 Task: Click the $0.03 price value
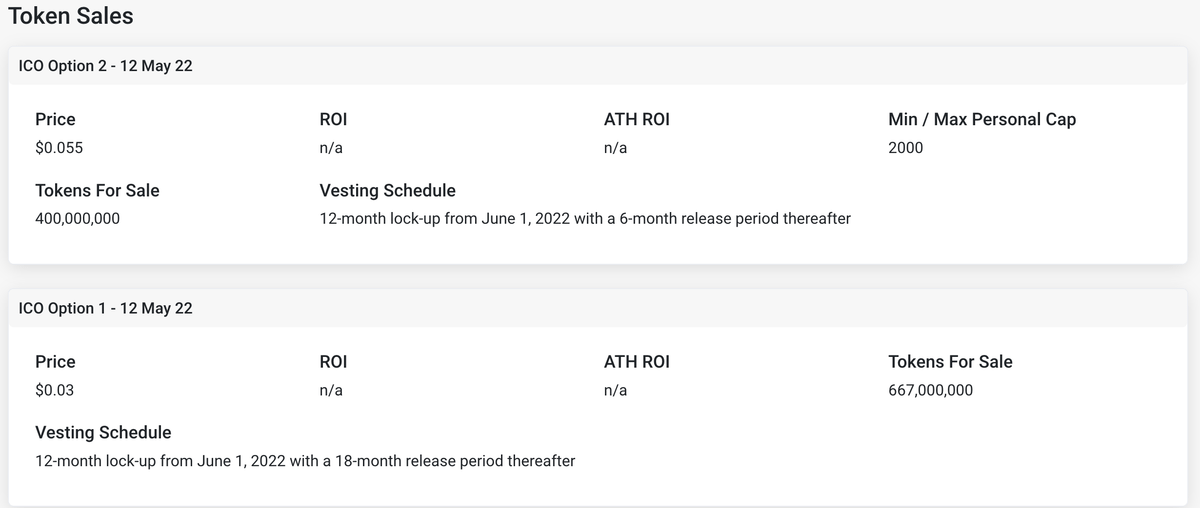pyautogui.click(x=55, y=390)
